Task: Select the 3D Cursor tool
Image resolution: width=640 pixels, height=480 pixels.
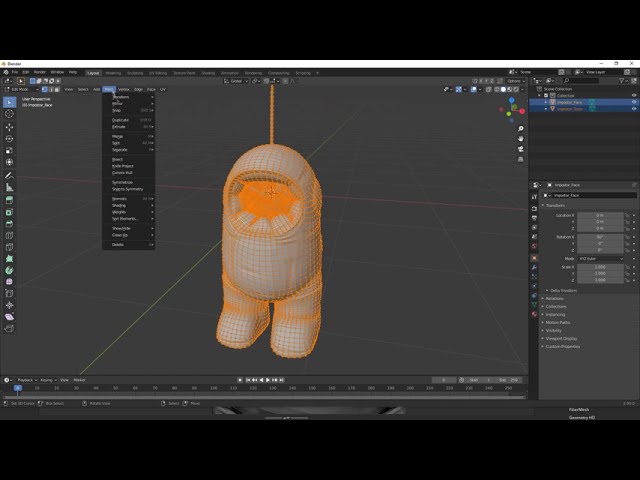Action: click(x=9, y=114)
